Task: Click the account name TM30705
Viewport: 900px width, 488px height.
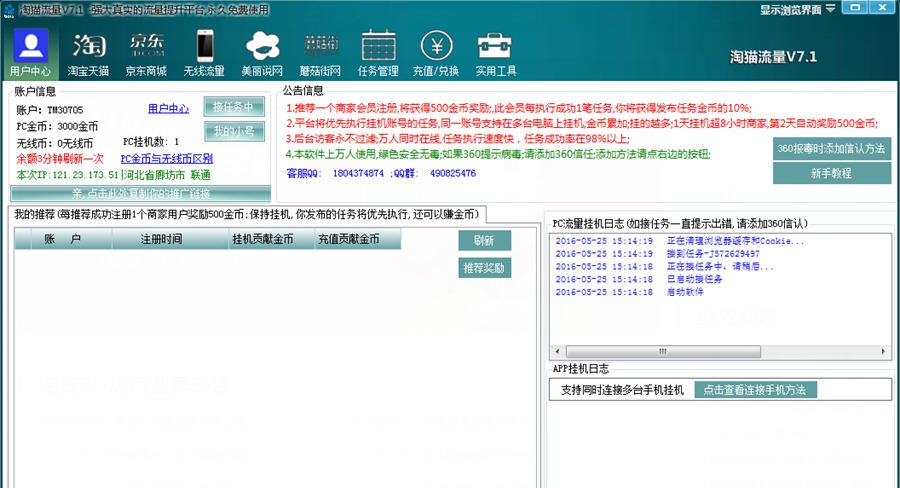Action: coord(65,110)
